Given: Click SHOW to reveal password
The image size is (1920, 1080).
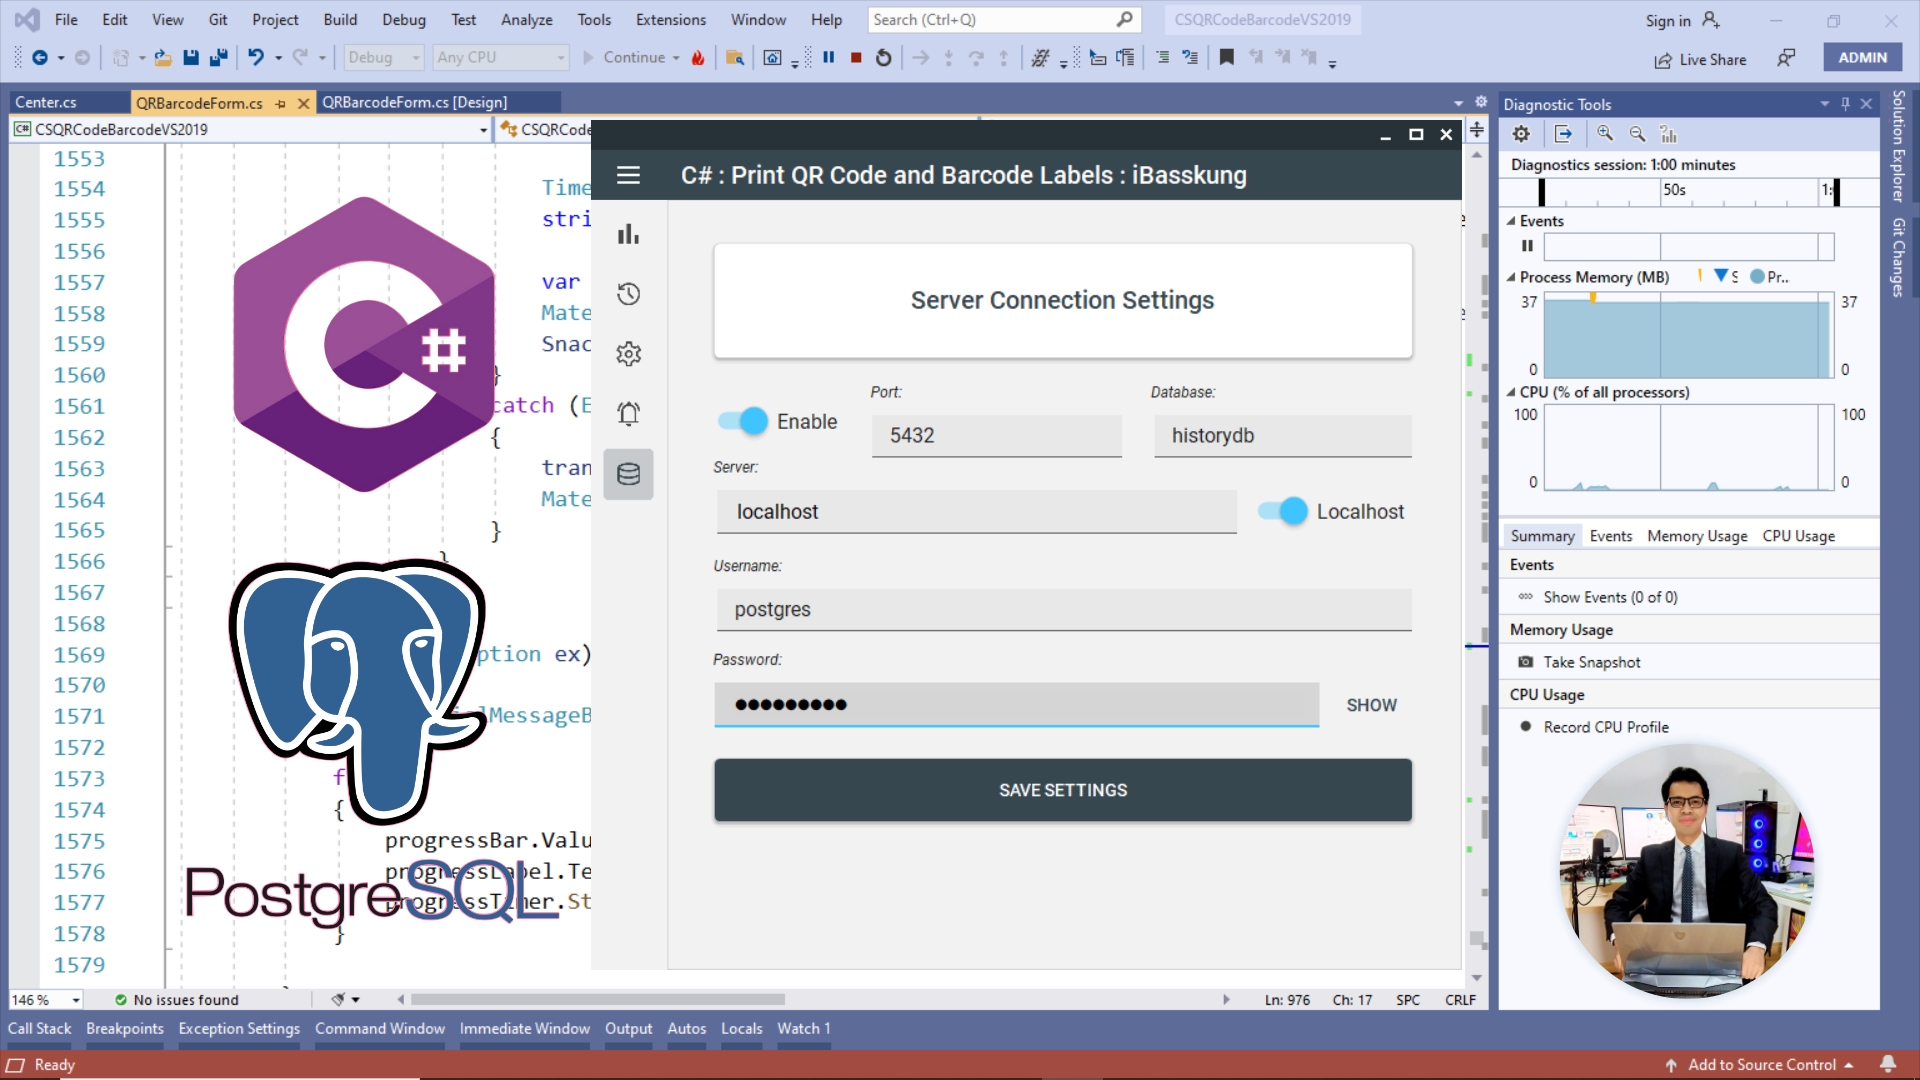Looking at the screenshot, I should pyautogui.click(x=1371, y=705).
